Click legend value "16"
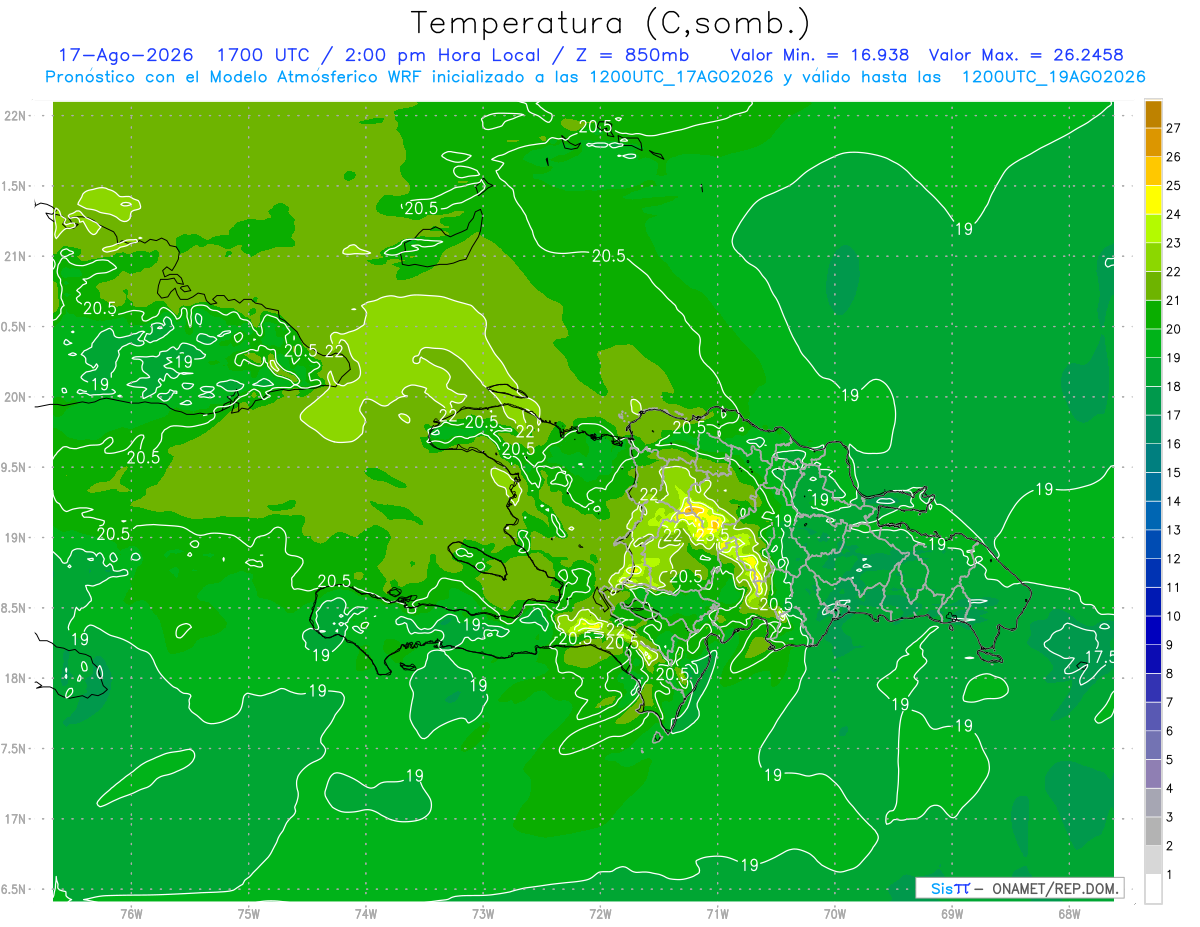 pyautogui.click(x=1174, y=444)
